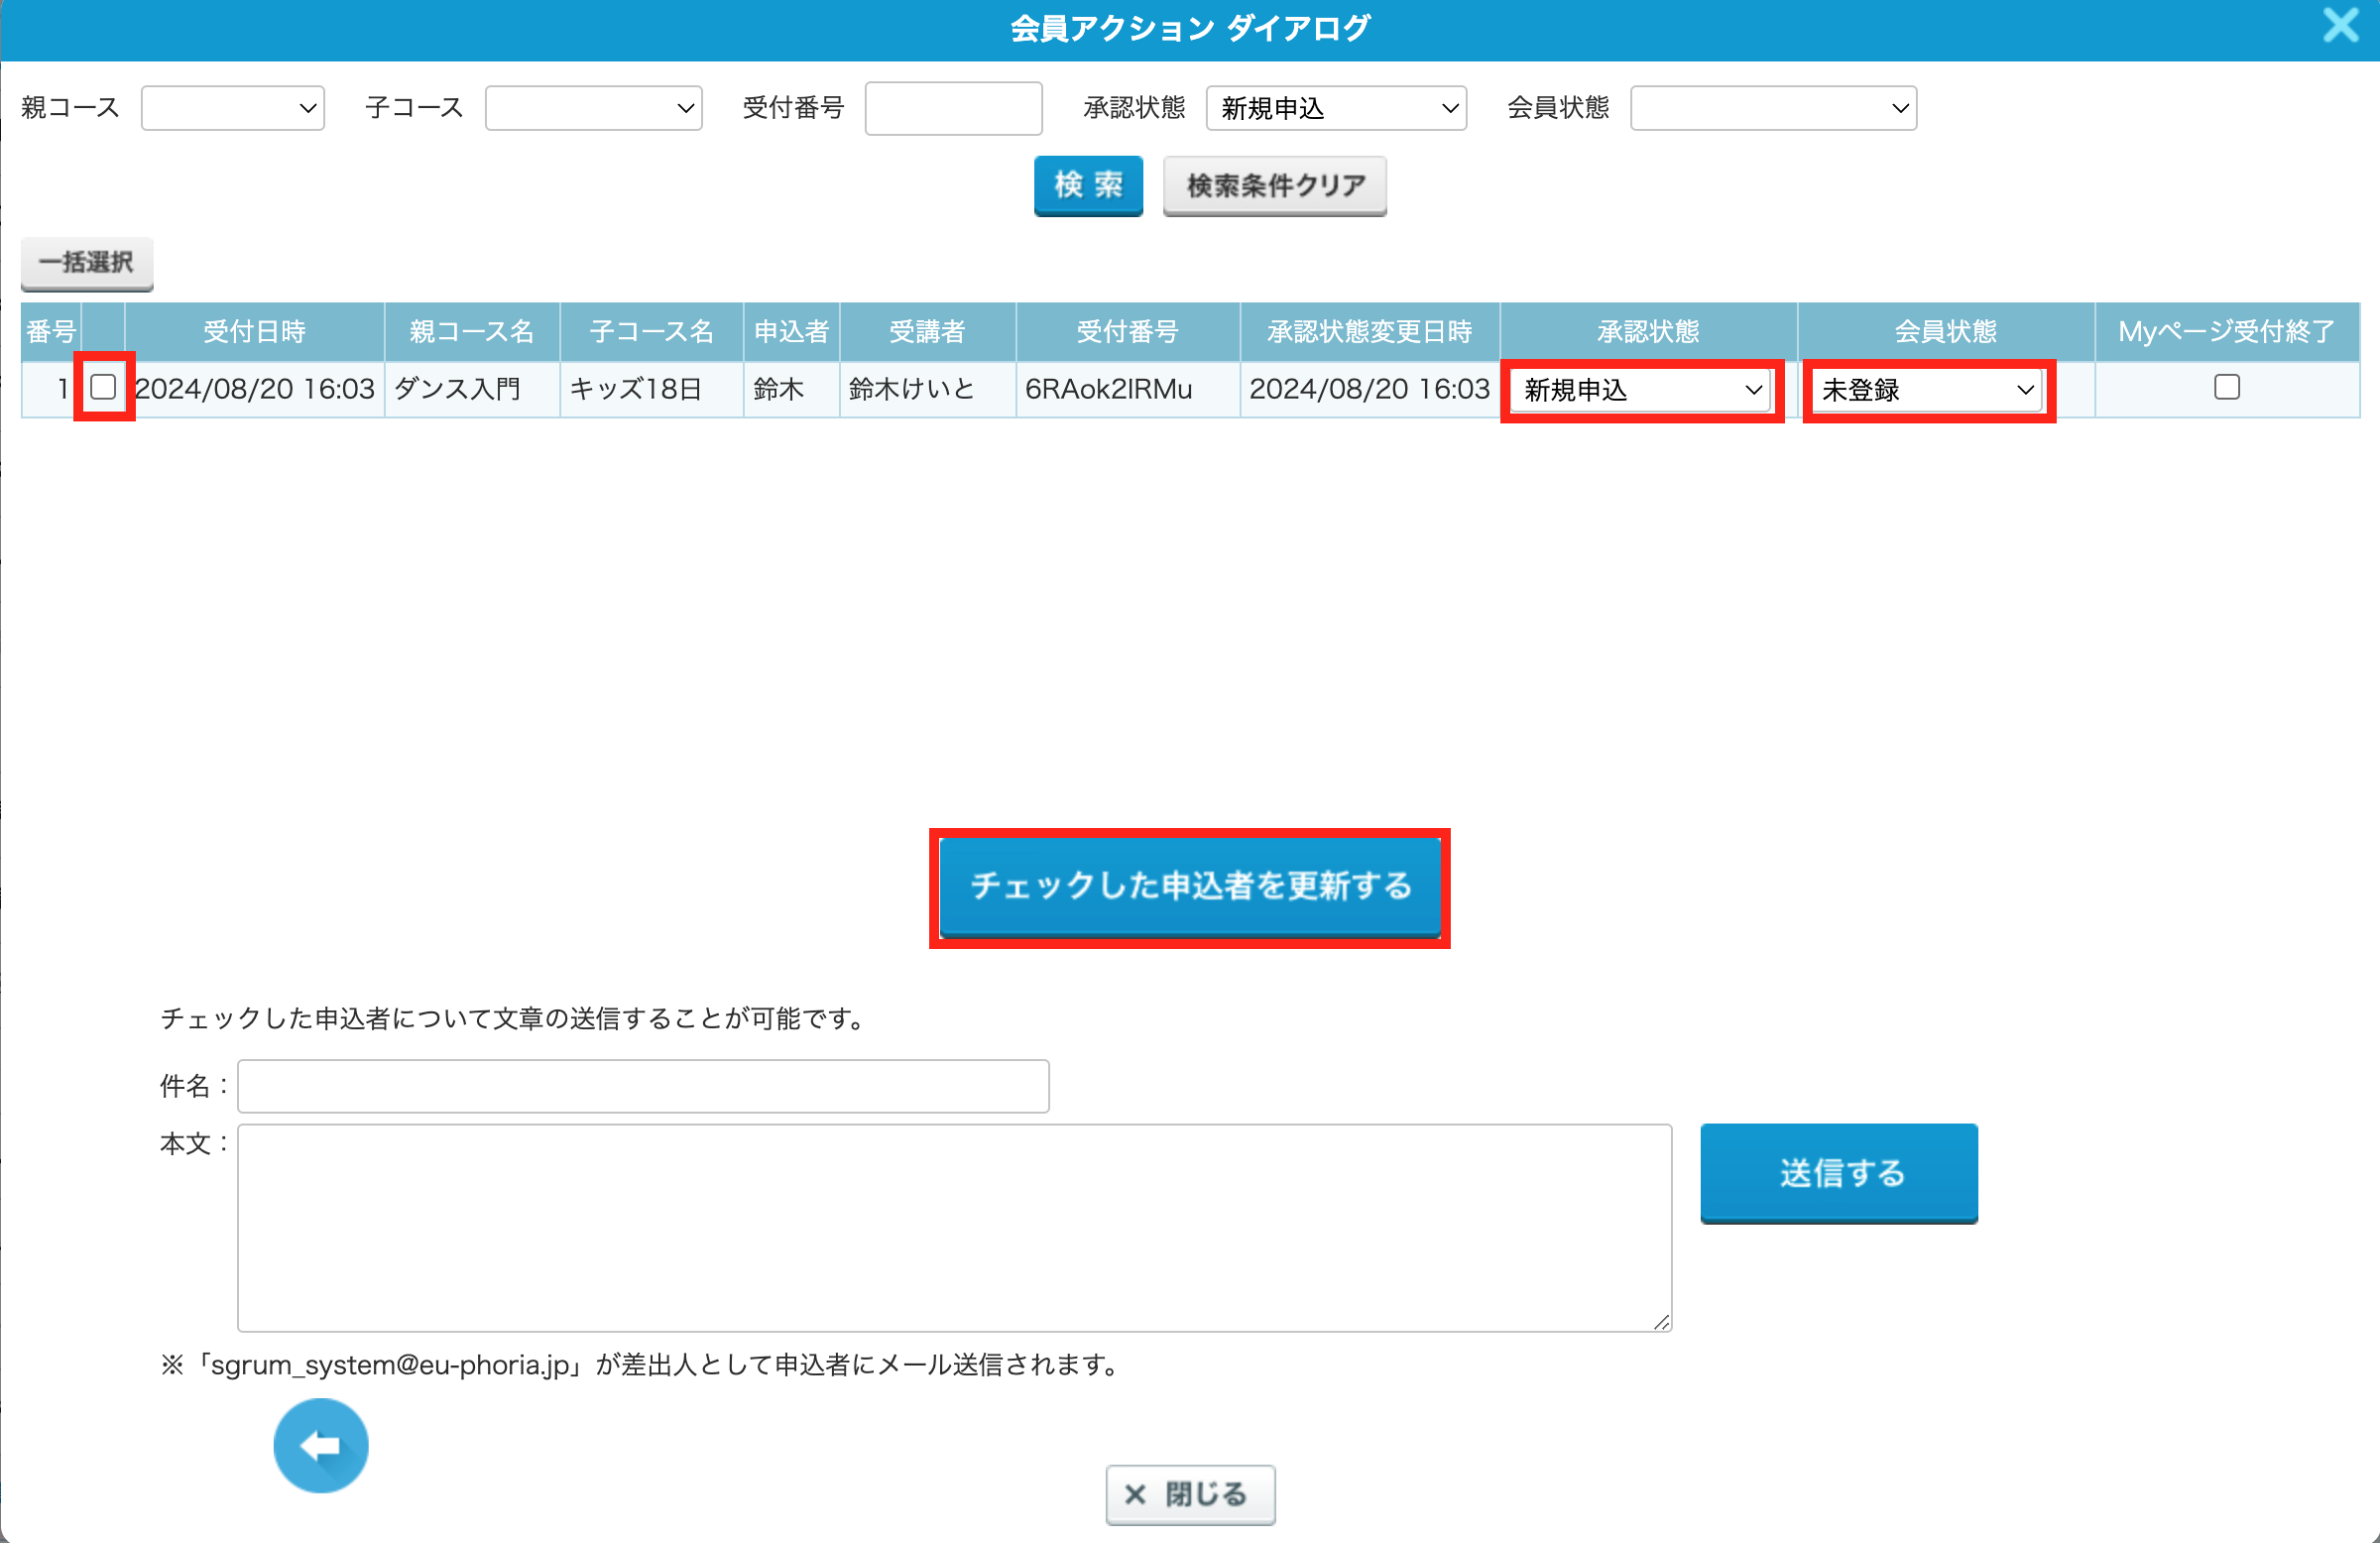Click the 子コース名 column header
2380x1543 pixels.
(651, 332)
